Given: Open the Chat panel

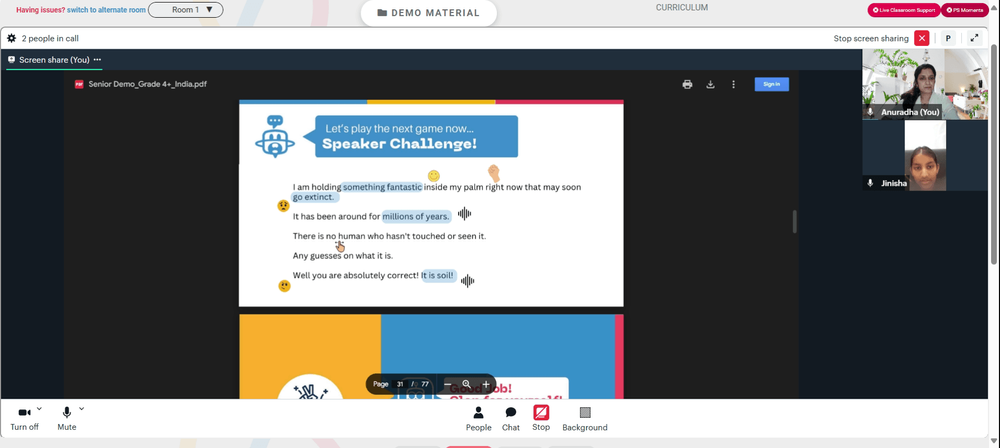Looking at the screenshot, I should click(x=511, y=419).
